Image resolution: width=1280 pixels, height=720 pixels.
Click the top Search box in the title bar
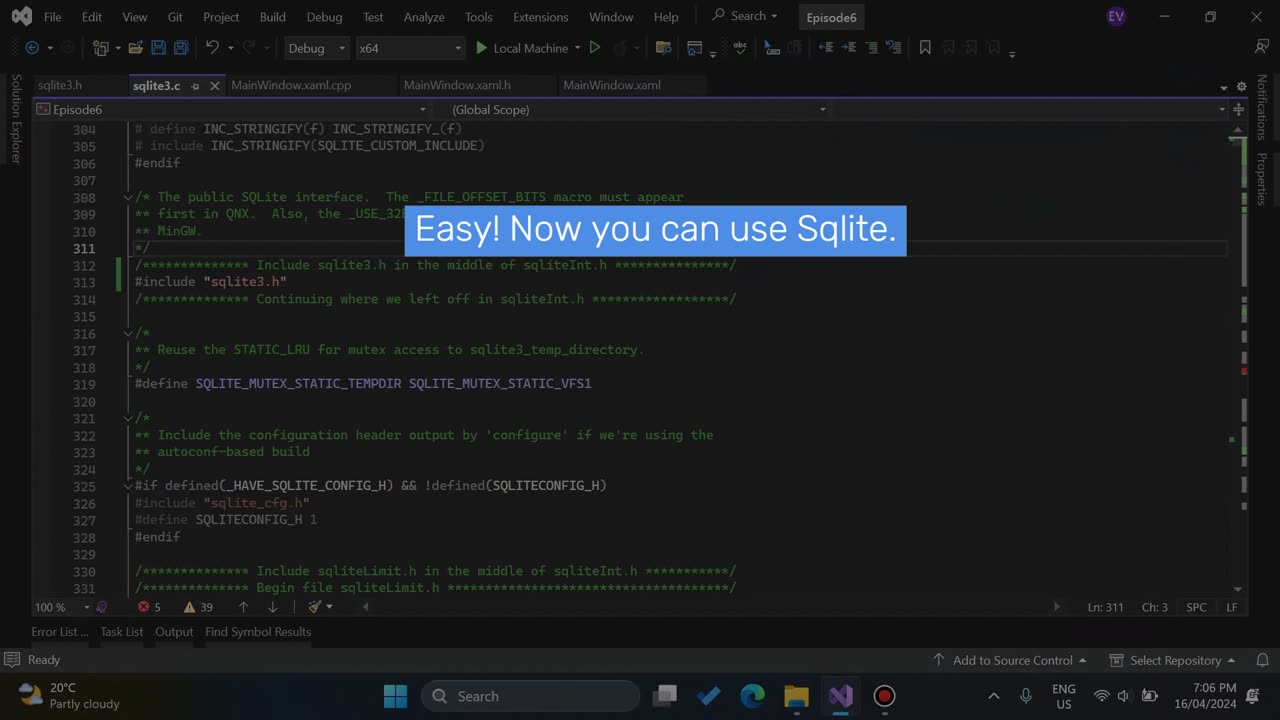(745, 16)
